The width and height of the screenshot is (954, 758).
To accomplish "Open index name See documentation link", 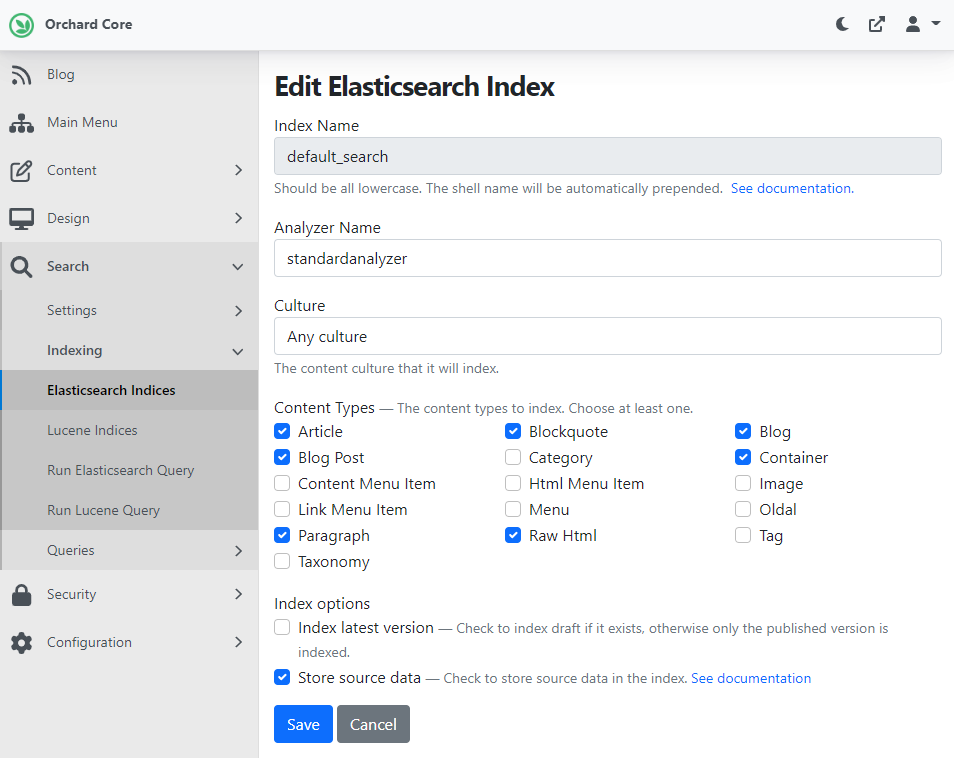I will [792, 189].
